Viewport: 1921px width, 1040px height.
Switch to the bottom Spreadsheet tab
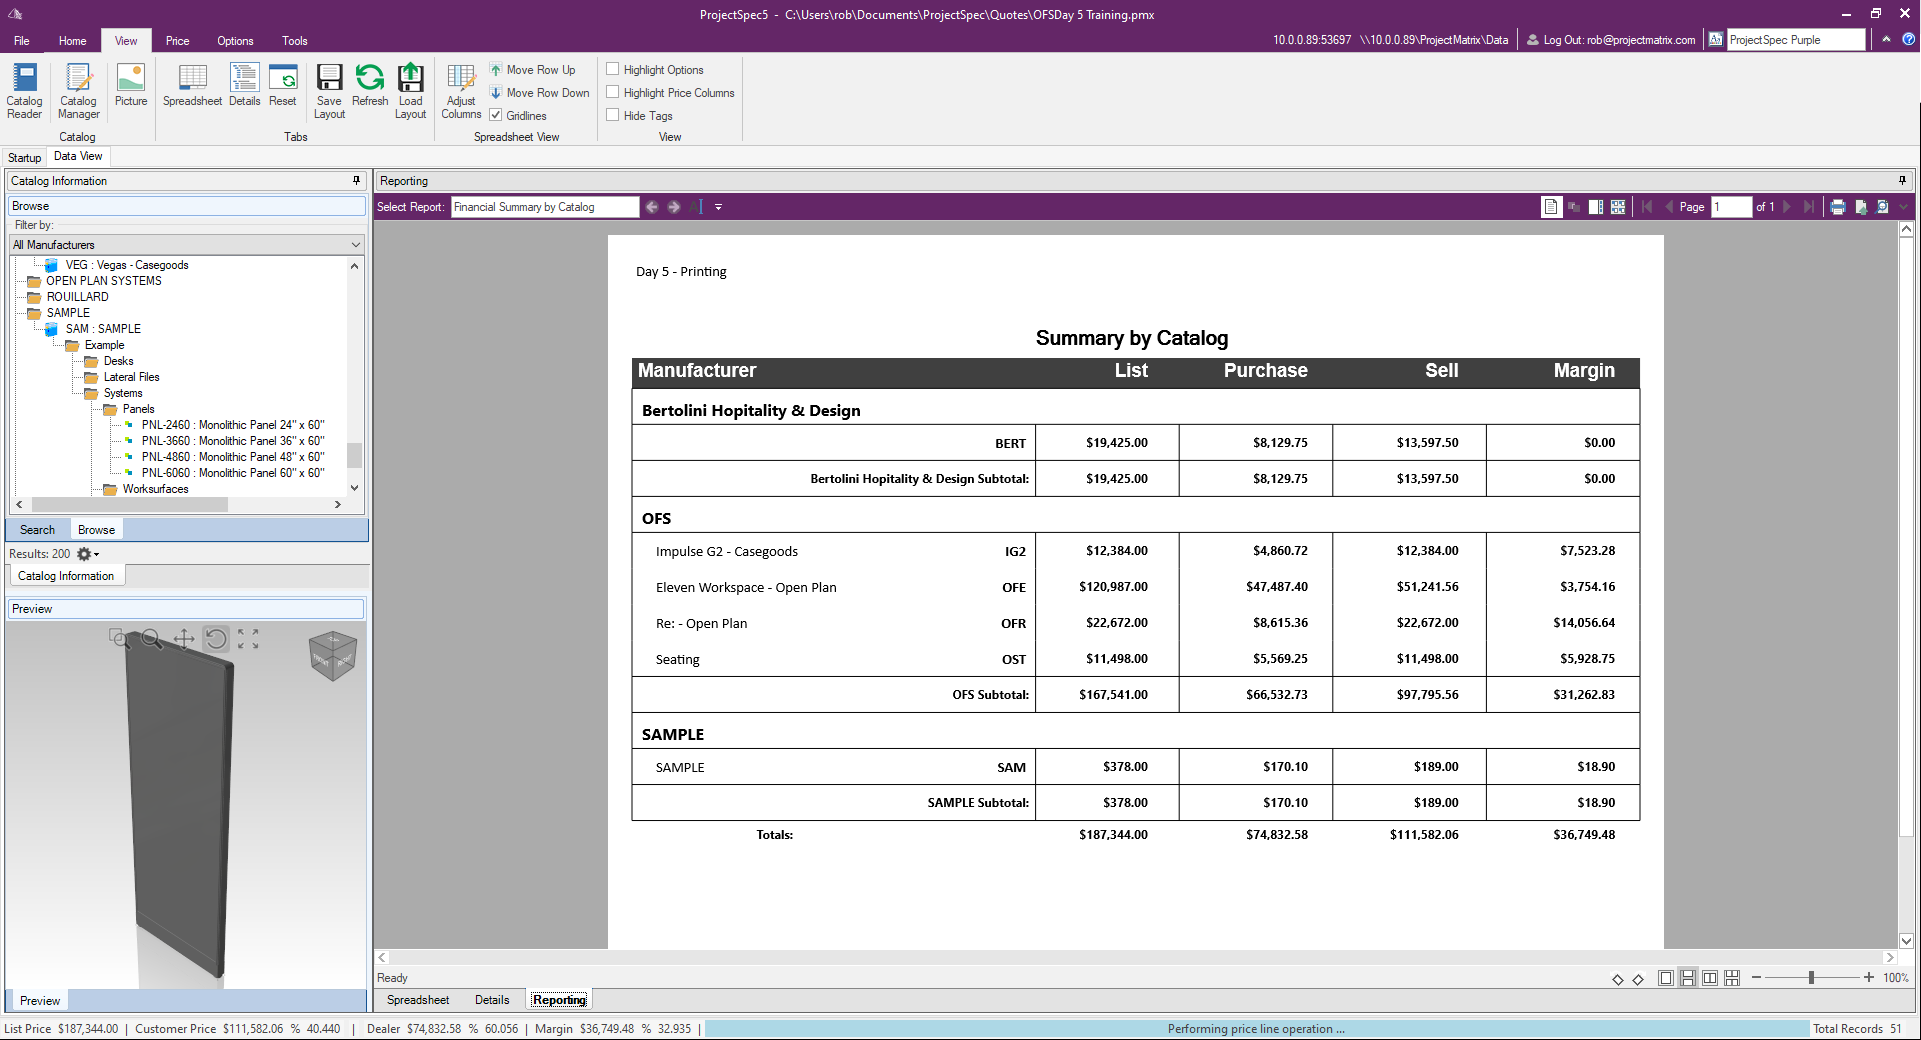coord(418,1000)
